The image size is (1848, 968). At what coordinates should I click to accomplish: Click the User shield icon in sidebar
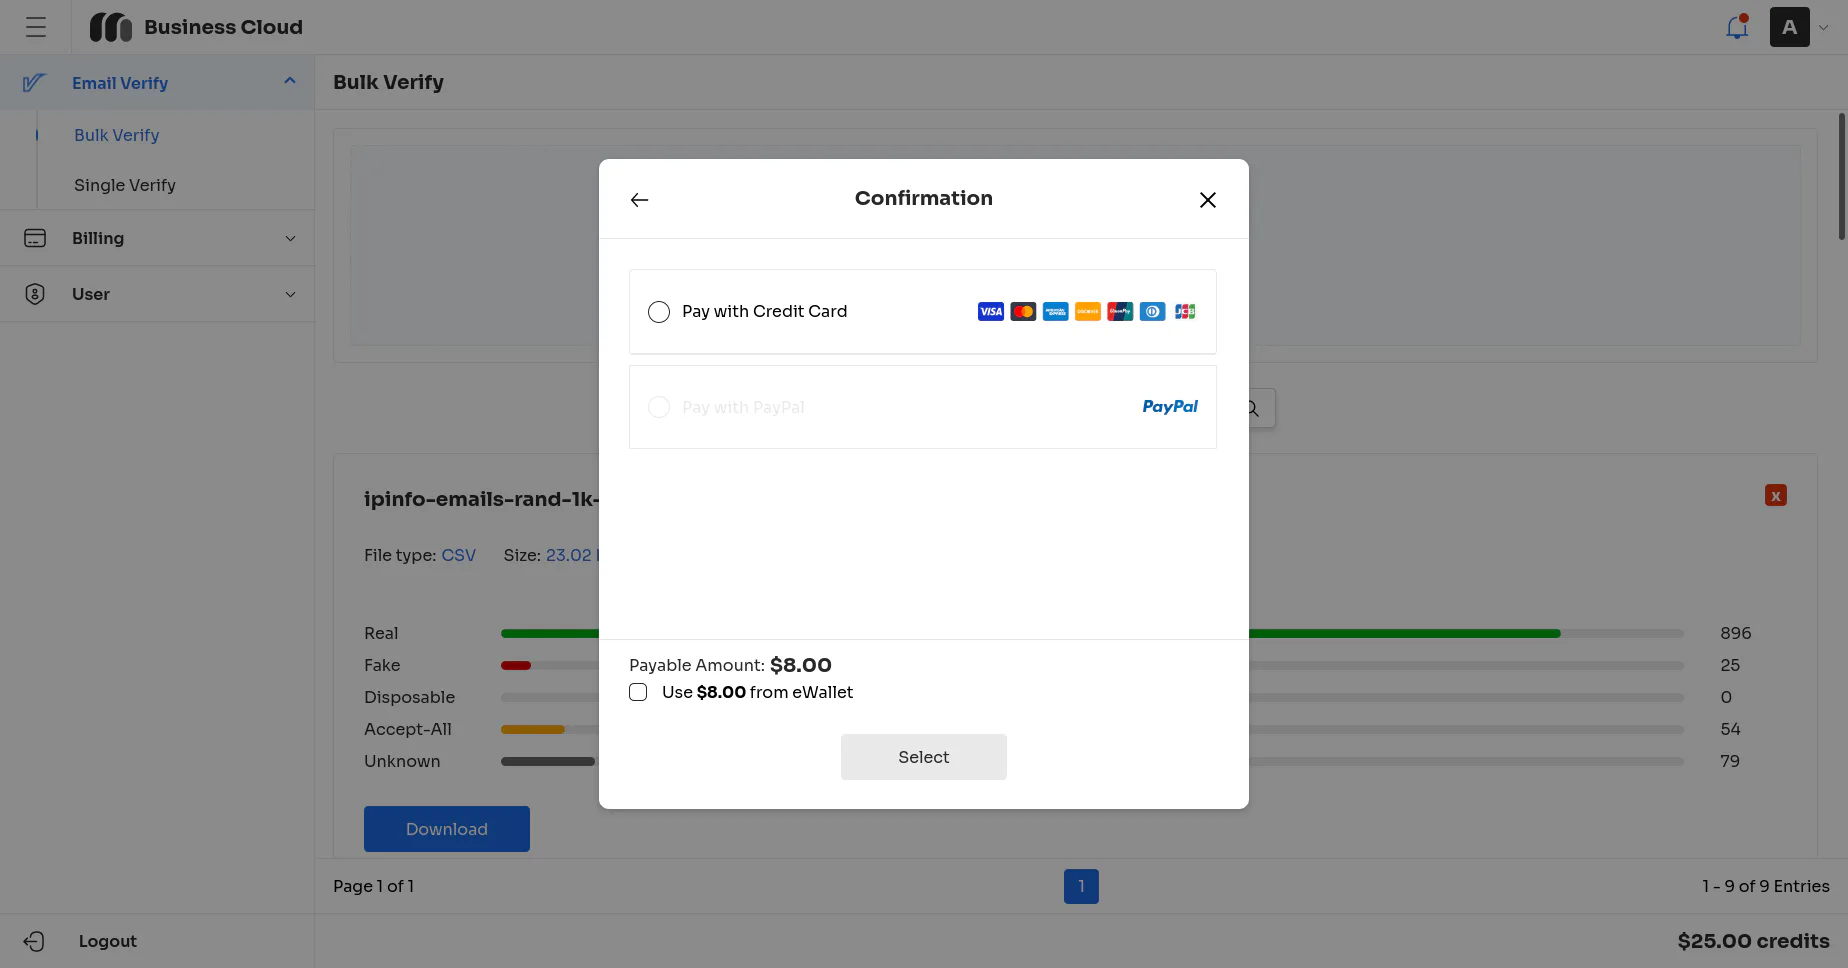pos(35,294)
